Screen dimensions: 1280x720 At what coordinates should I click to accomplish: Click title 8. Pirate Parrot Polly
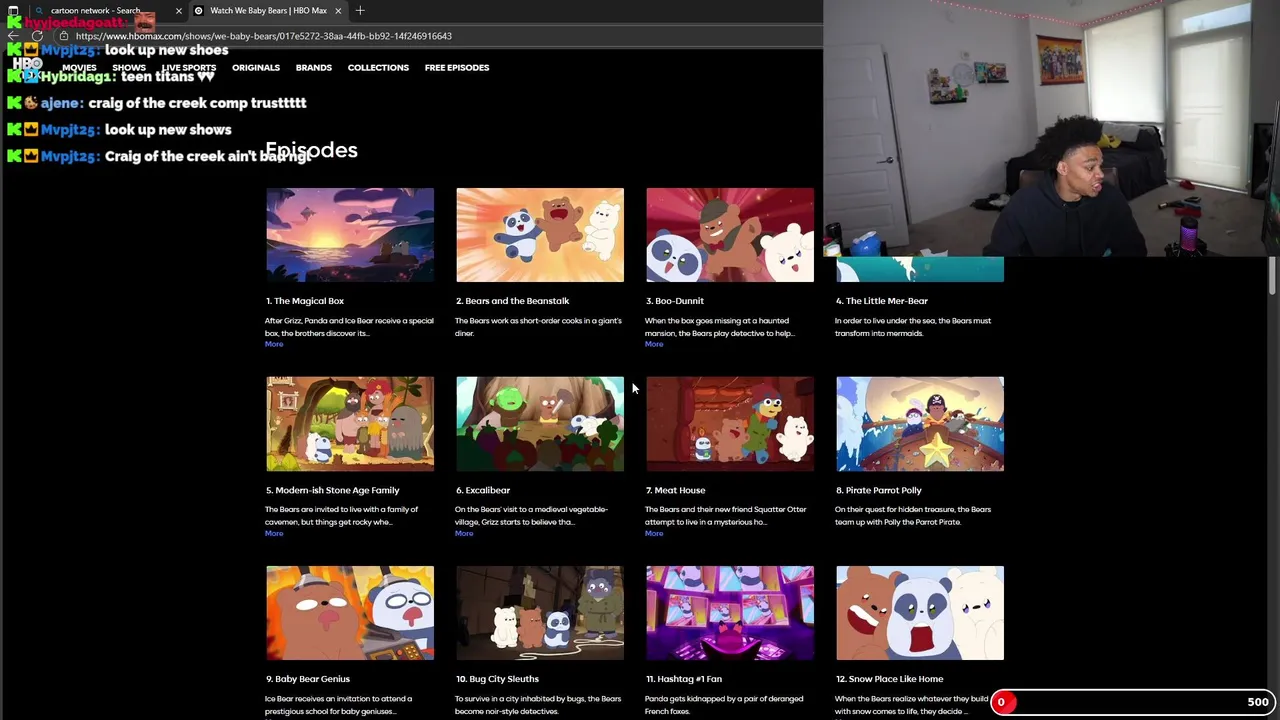[x=879, y=490]
